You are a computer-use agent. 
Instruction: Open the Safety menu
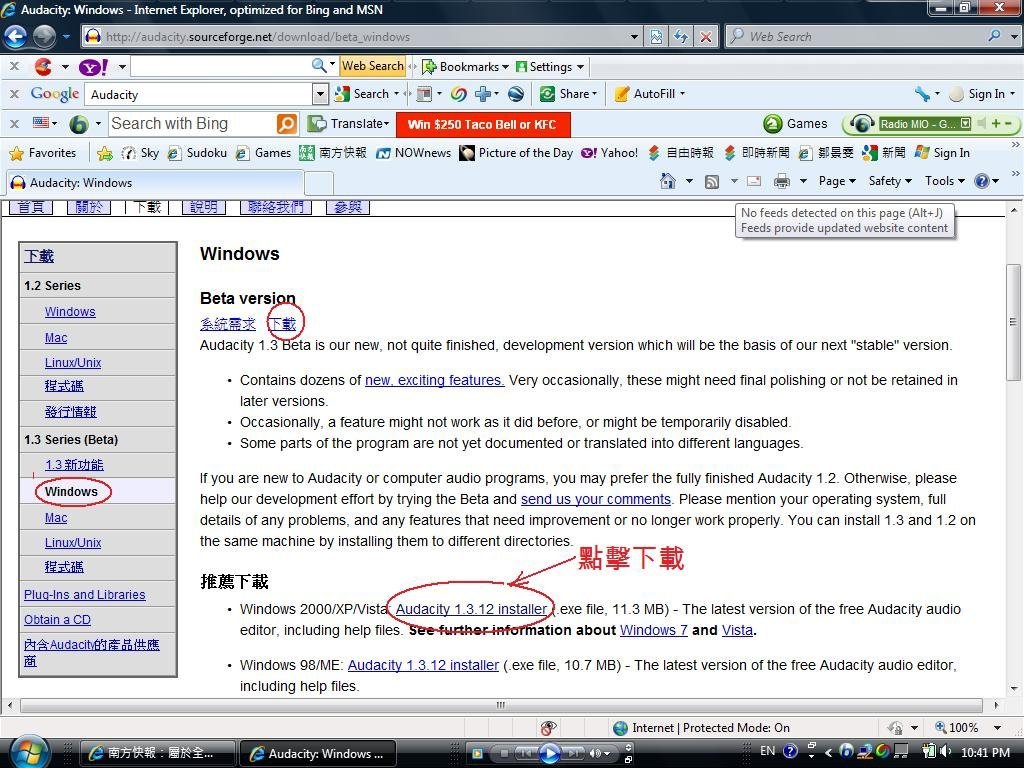click(889, 181)
